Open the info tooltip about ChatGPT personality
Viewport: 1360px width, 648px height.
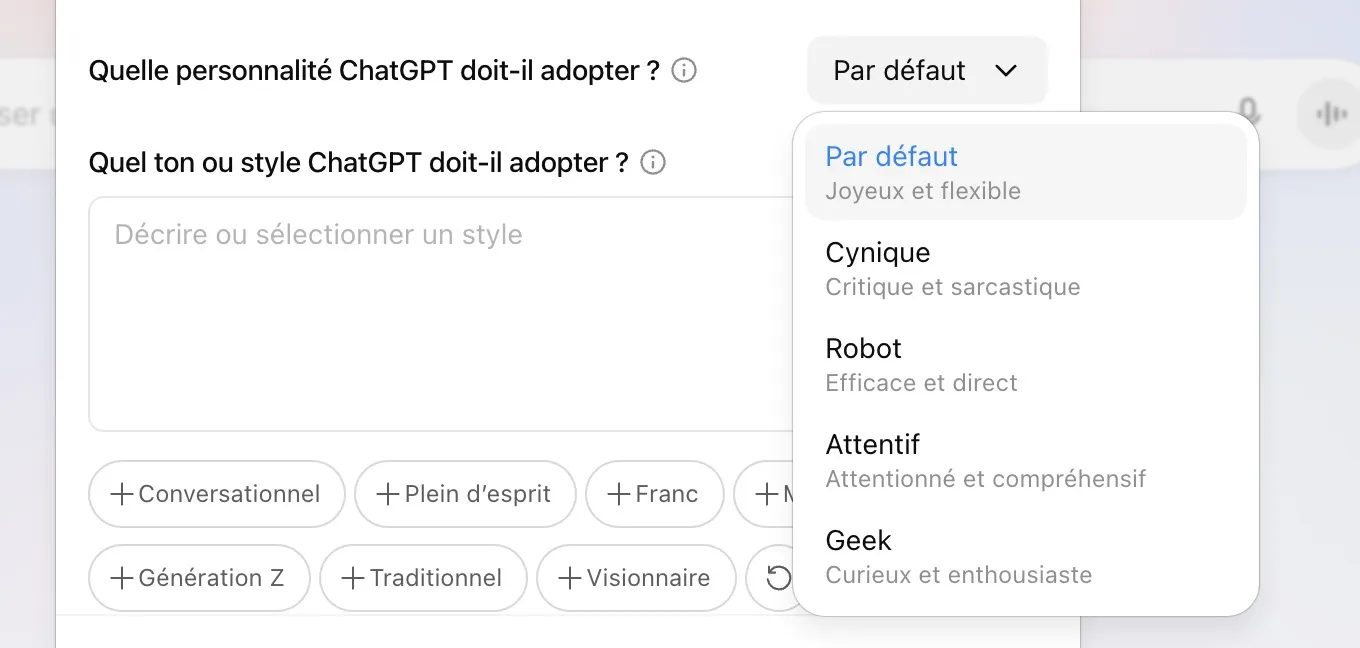tap(683, 70)
